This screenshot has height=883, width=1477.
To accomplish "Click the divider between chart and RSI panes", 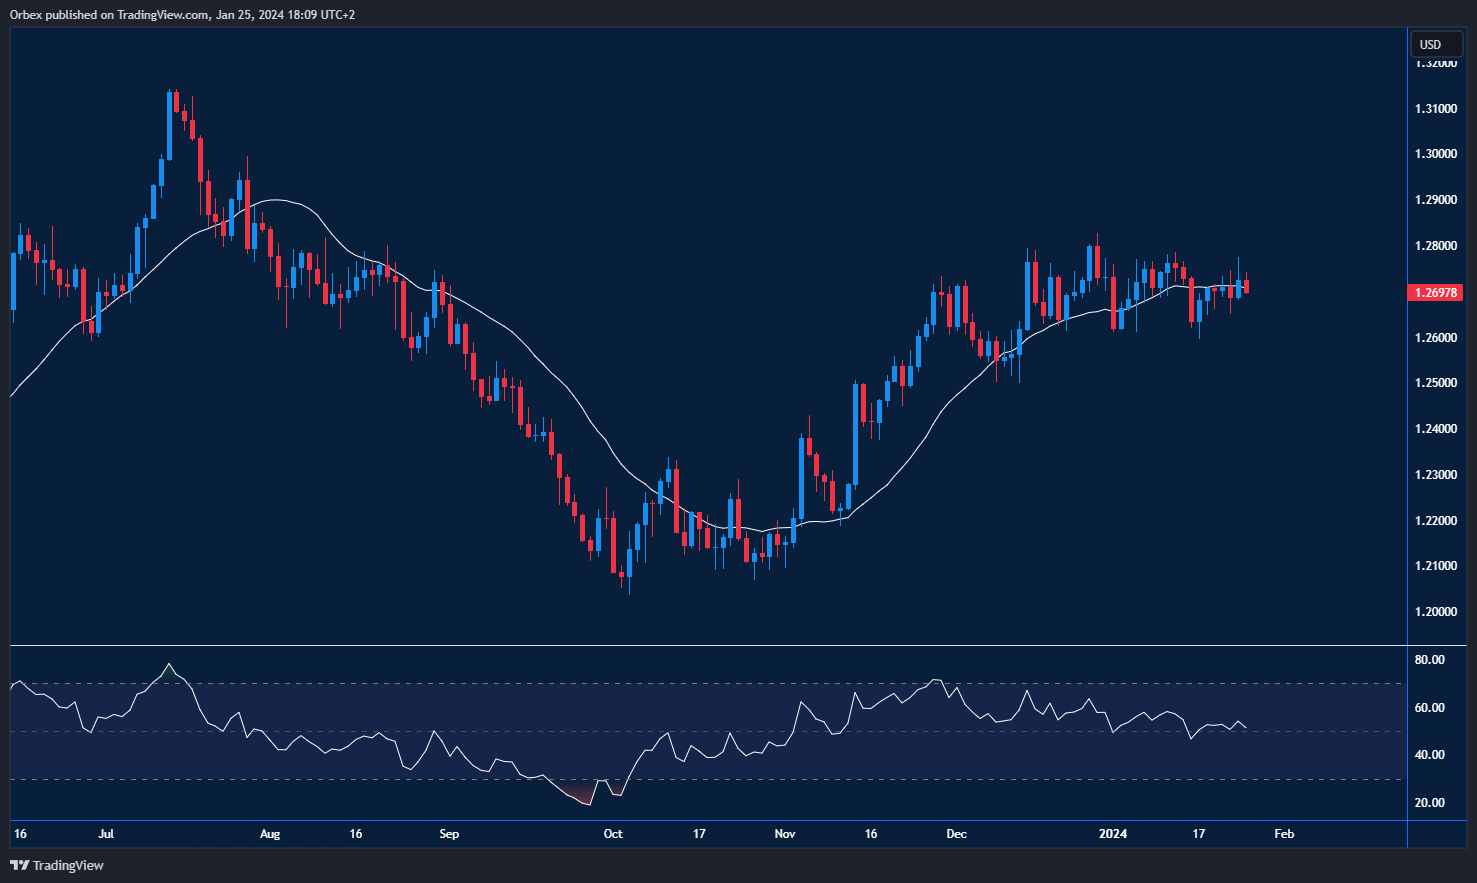I will click(x=700, y=643).
